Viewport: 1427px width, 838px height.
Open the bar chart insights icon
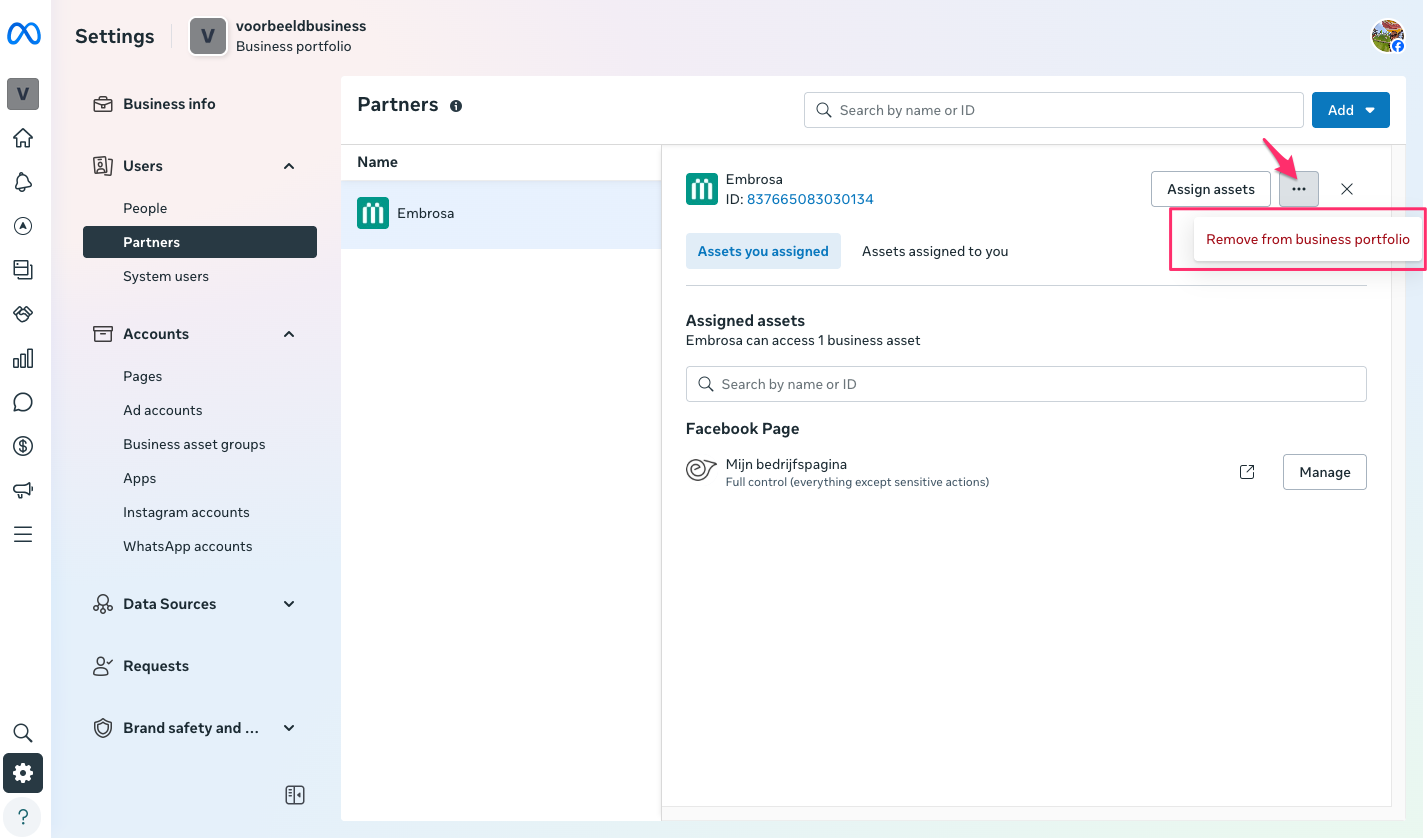(23, 358)
